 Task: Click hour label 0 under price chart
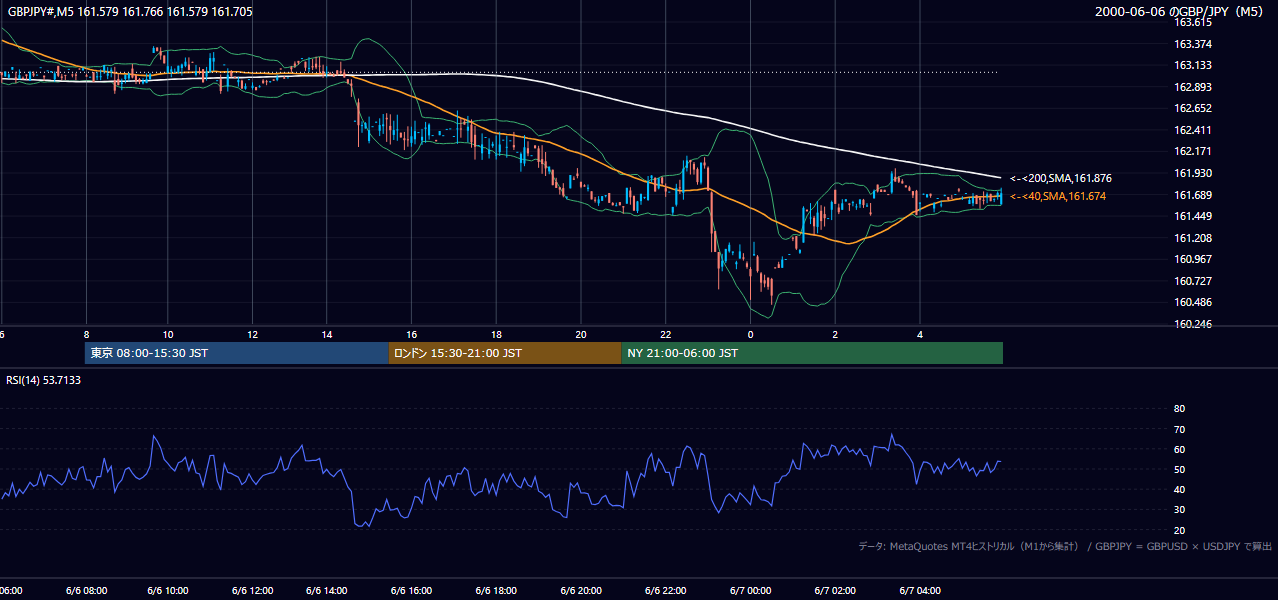tap(750, 335)
